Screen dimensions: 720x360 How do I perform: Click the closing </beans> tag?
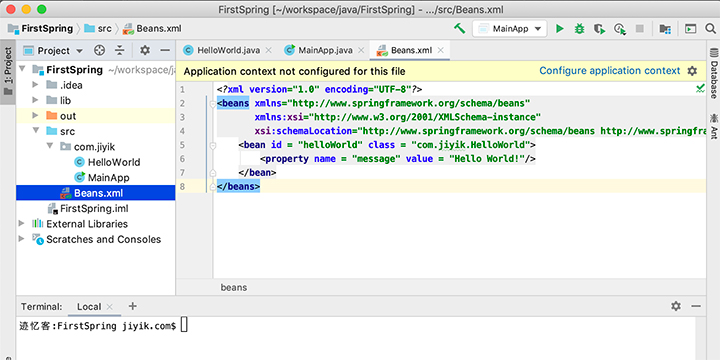pyautogui.click(x=238, y=187)
